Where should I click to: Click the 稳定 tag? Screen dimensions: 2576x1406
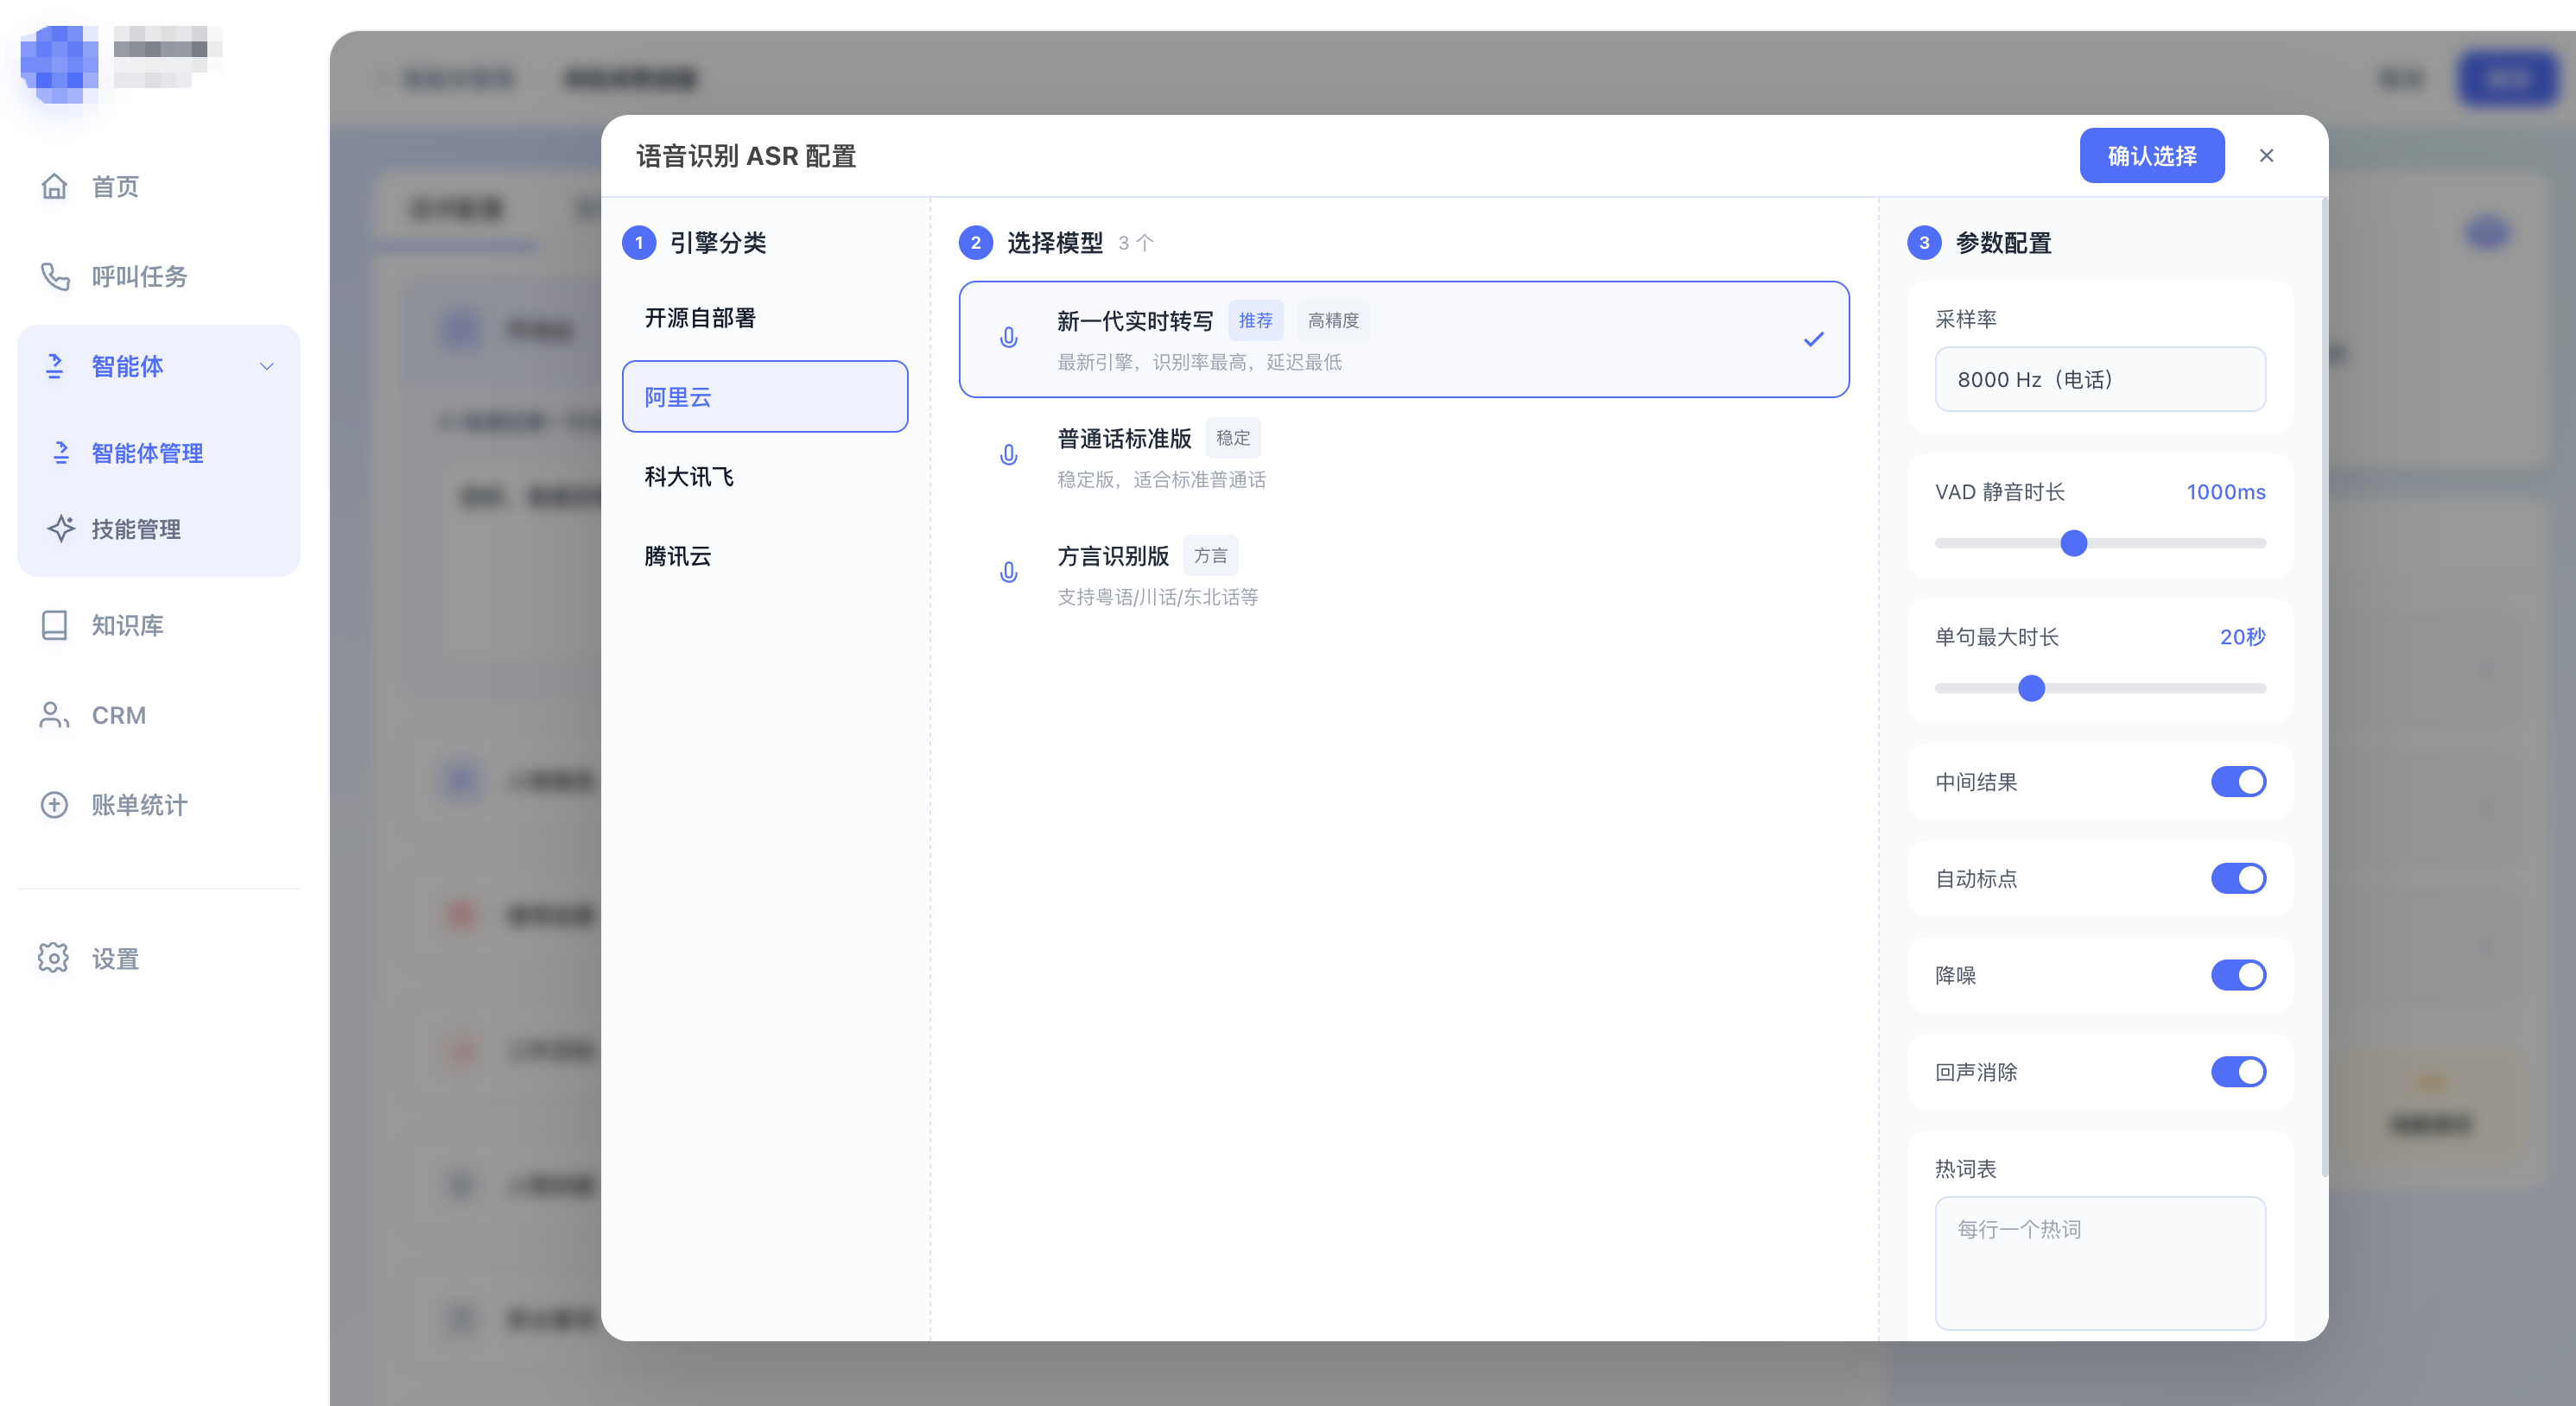click(x=1232, y=438)
